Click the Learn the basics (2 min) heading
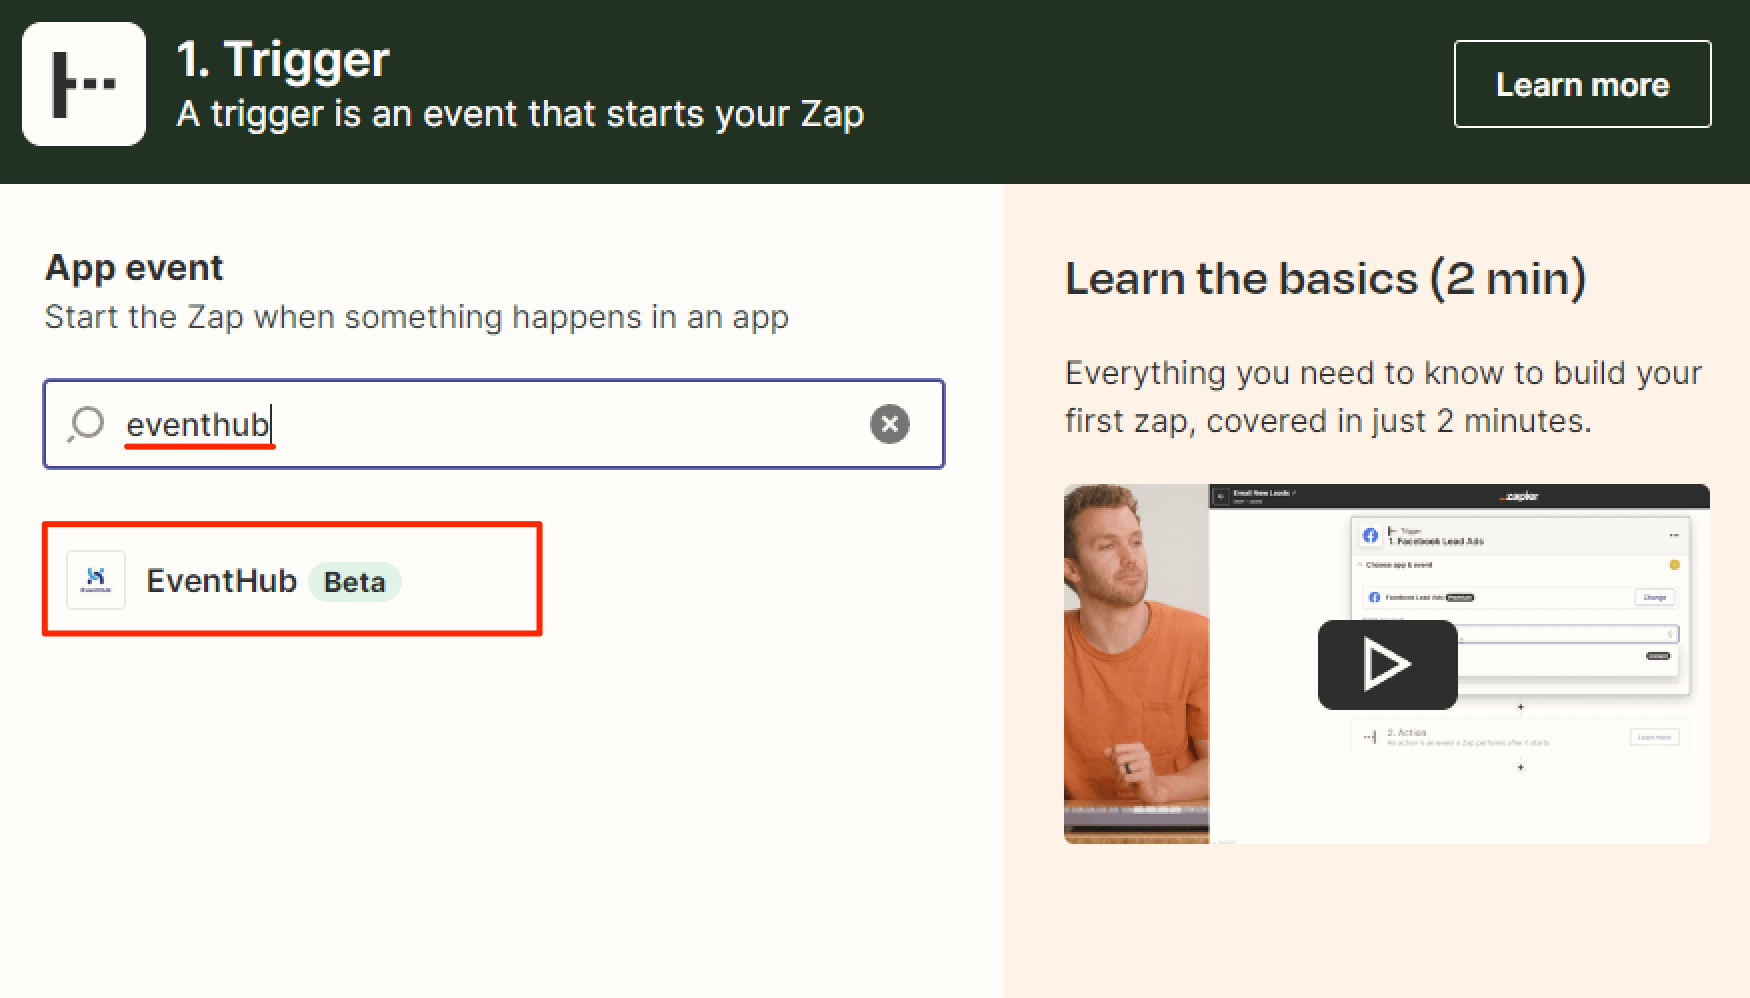 pyautogui.click(x=1326, y=278)
